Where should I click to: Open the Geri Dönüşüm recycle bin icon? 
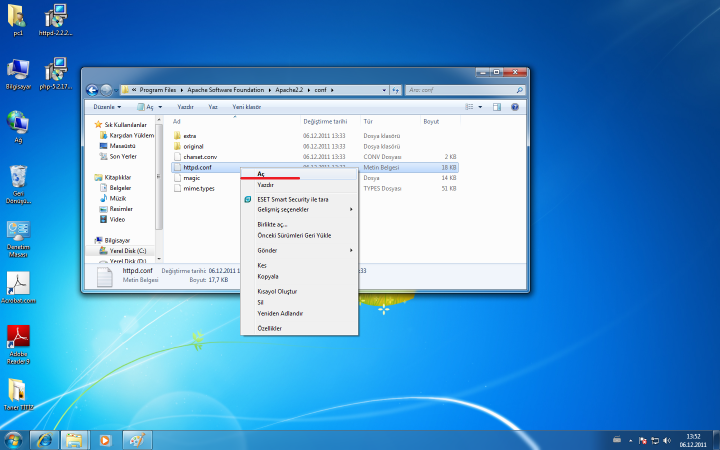pyautogui.click(x=17, y=179)
